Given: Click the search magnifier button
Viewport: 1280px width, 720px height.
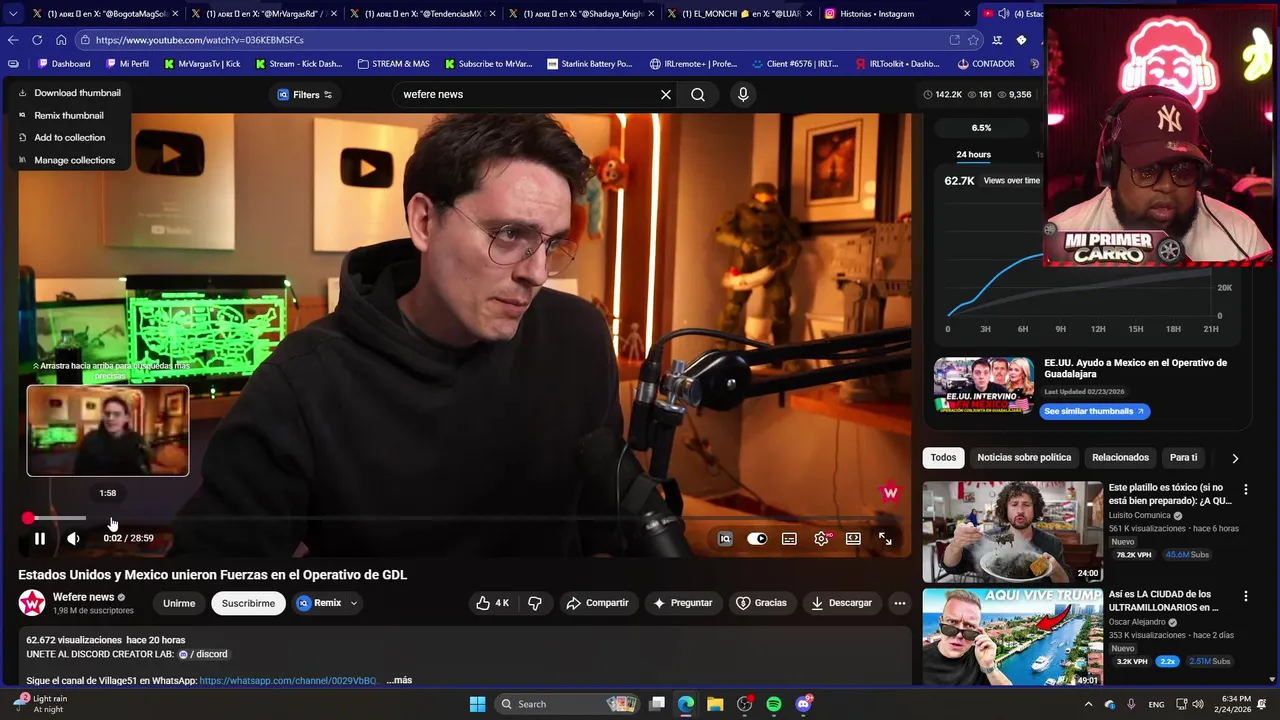Looking at the screenshot, I should 698,94.
